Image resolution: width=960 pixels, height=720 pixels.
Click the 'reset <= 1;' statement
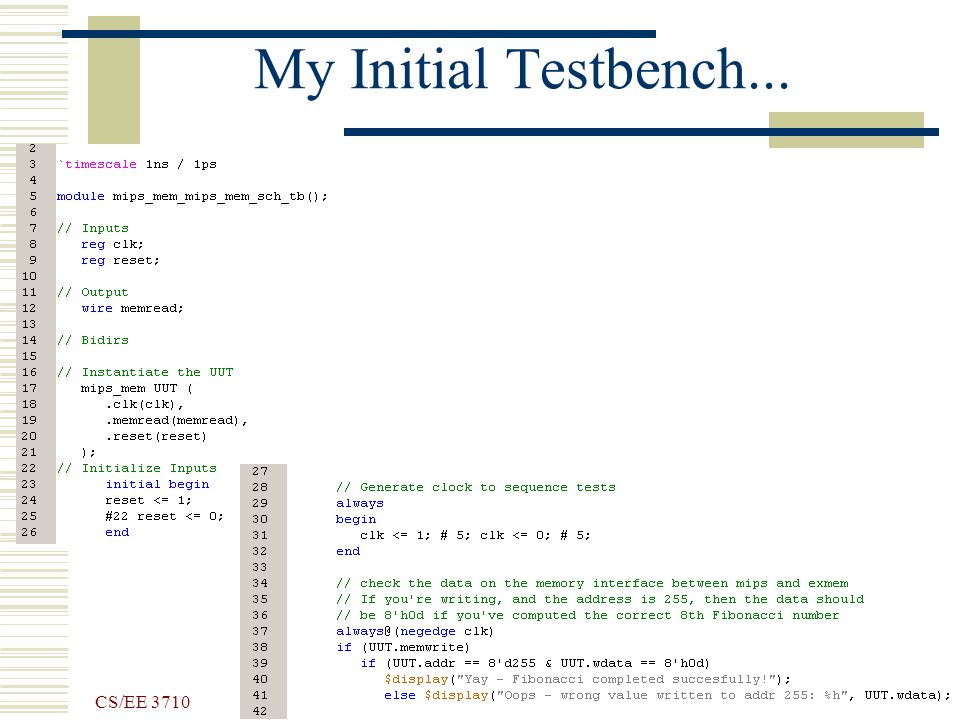[x=148, y=500]
